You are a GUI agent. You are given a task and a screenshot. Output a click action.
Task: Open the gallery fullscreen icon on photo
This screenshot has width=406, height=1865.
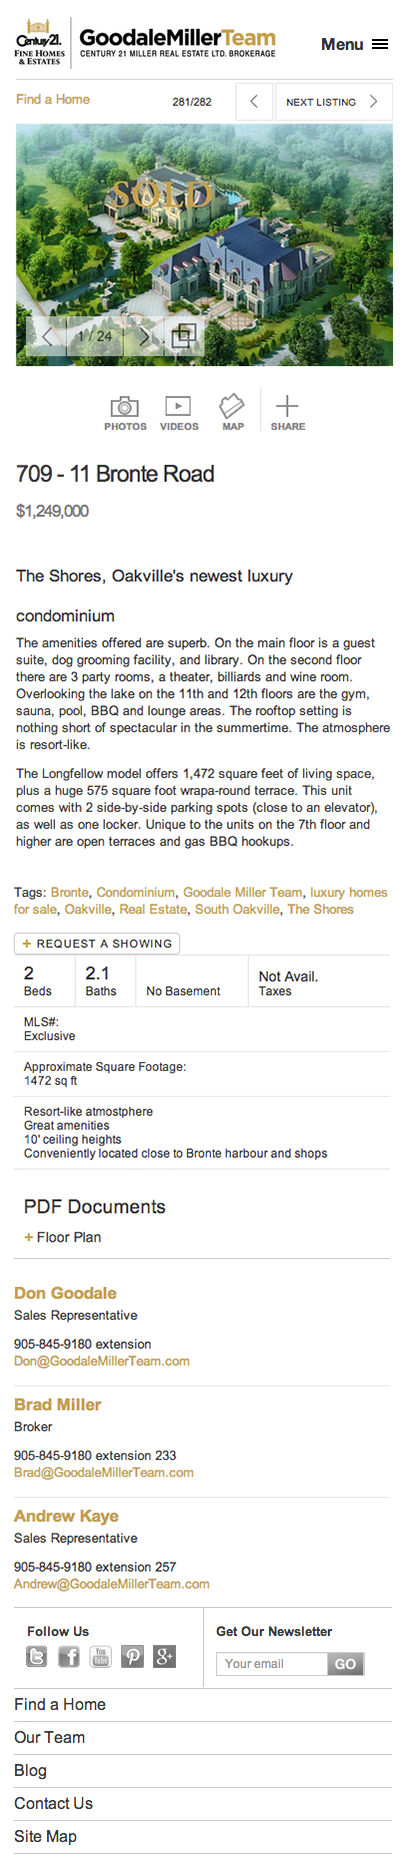(x=184, y=336)
